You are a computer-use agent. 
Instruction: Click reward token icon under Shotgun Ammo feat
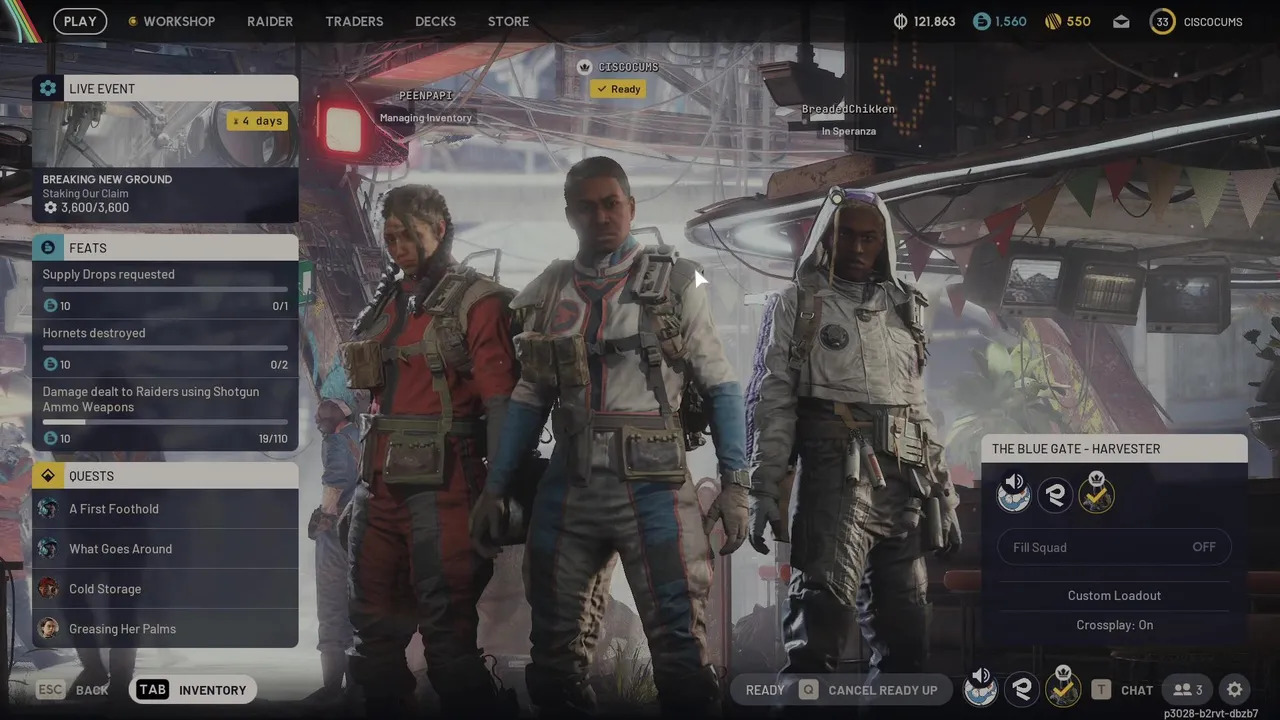click(x=51, y=438)
